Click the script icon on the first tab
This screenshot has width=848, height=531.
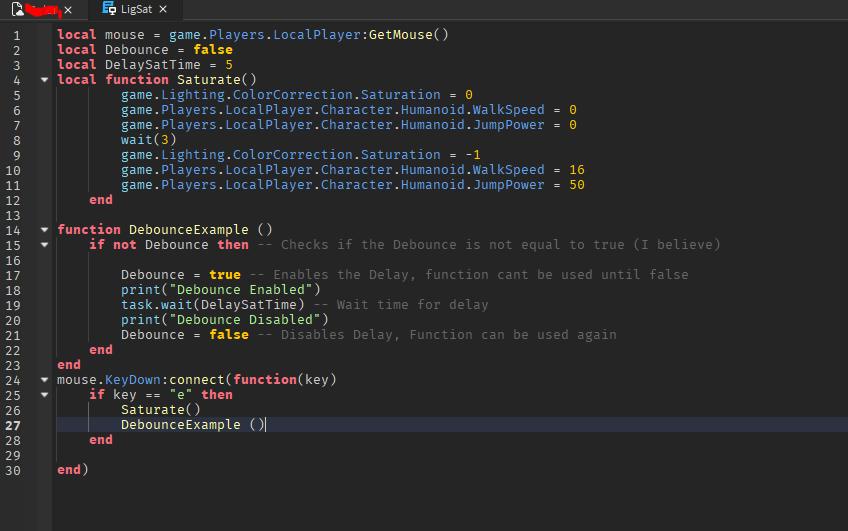pos(18,9)
